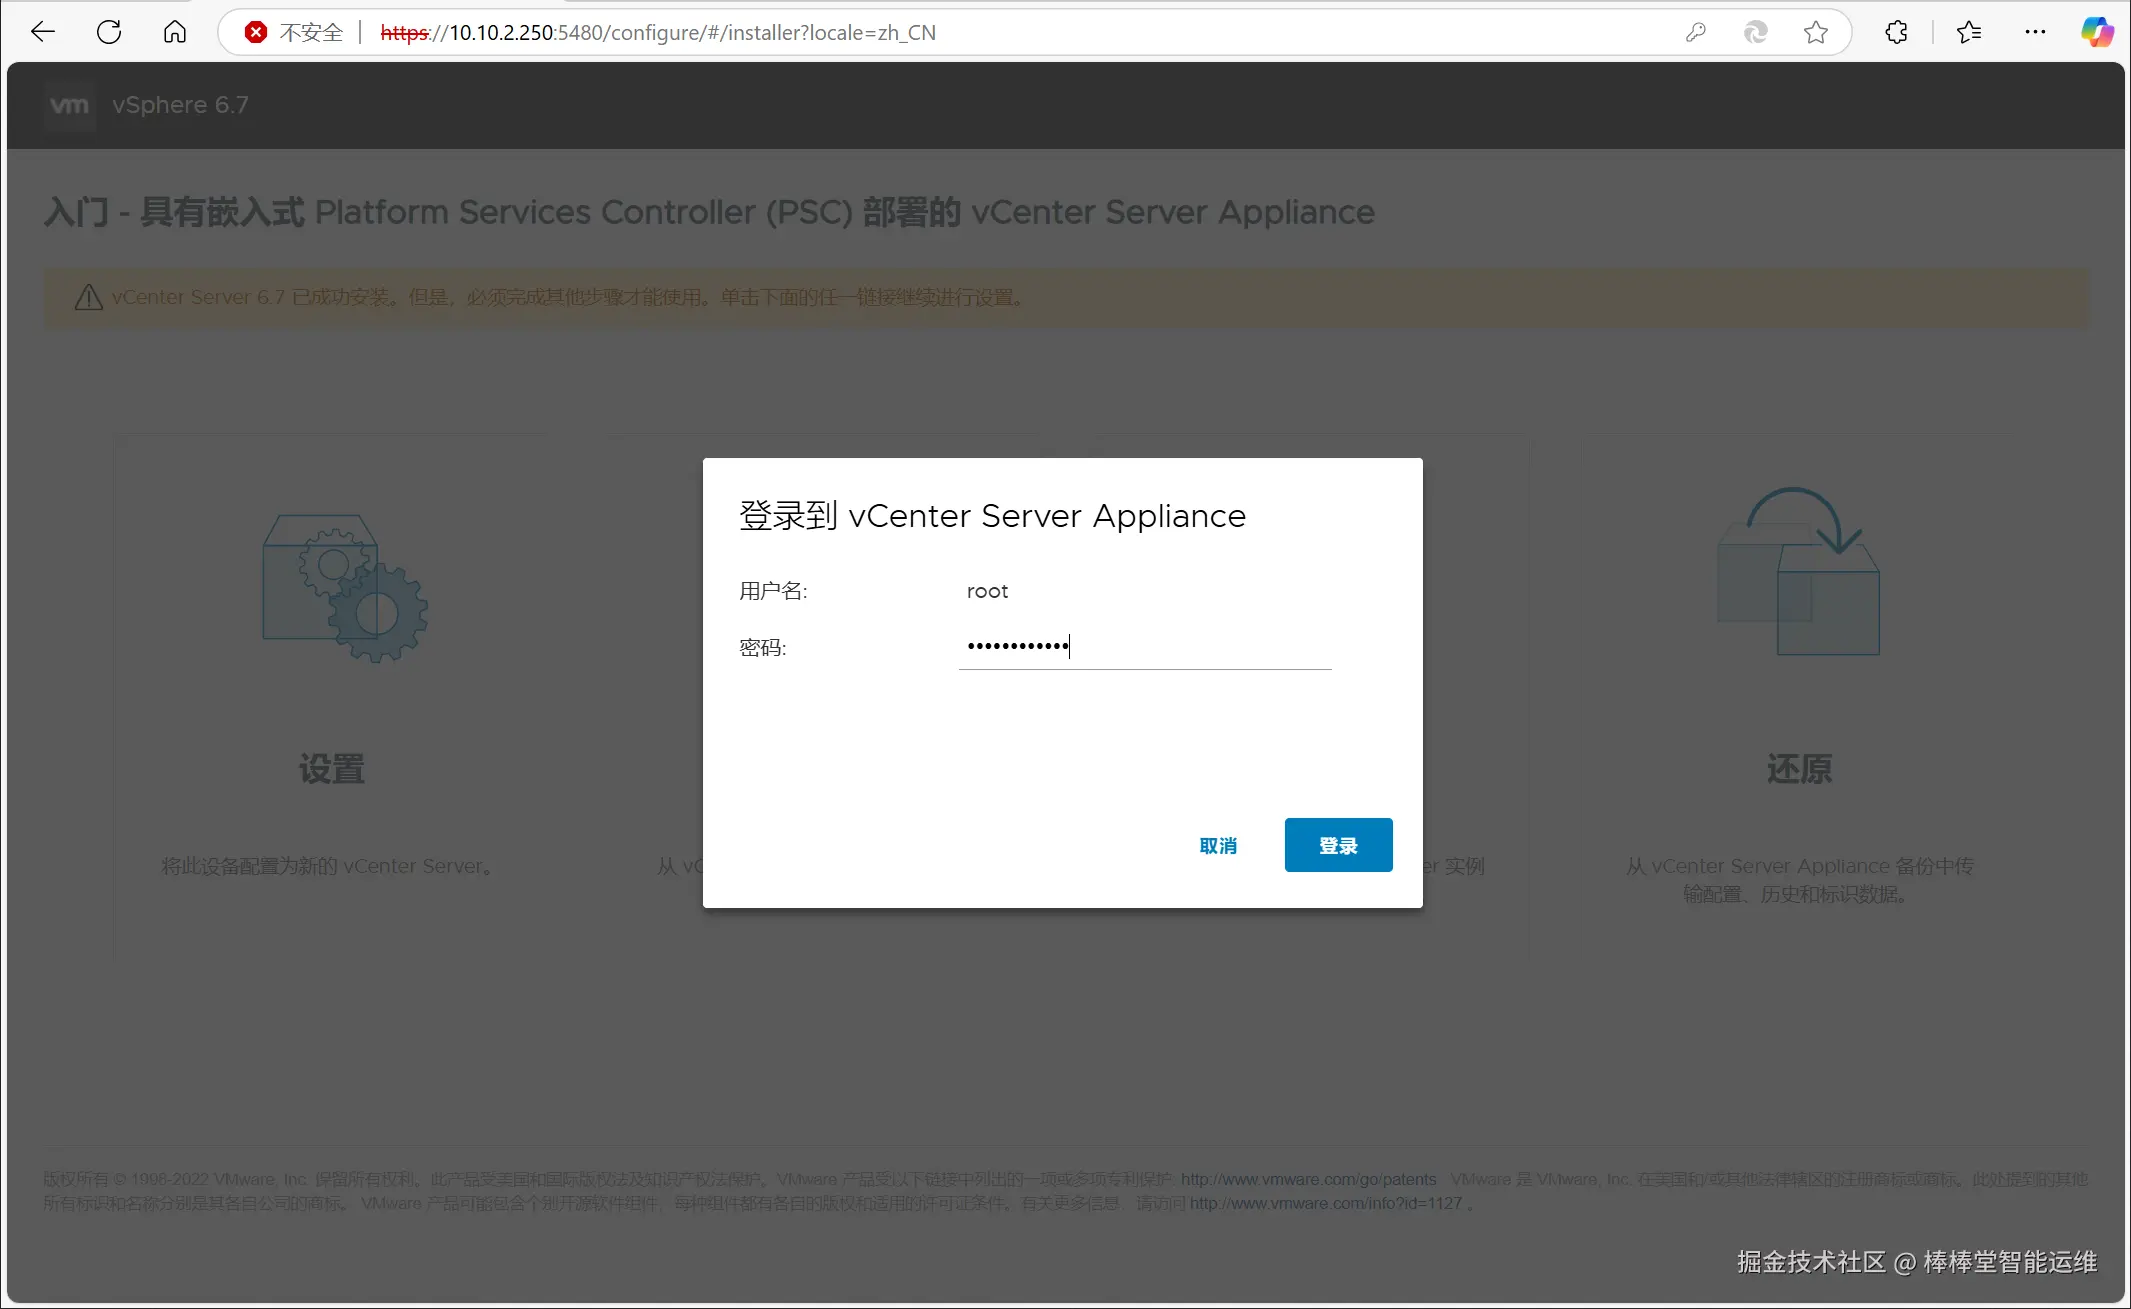
Task: Open saved passwords key icon
Action: tap(1695, 32)
